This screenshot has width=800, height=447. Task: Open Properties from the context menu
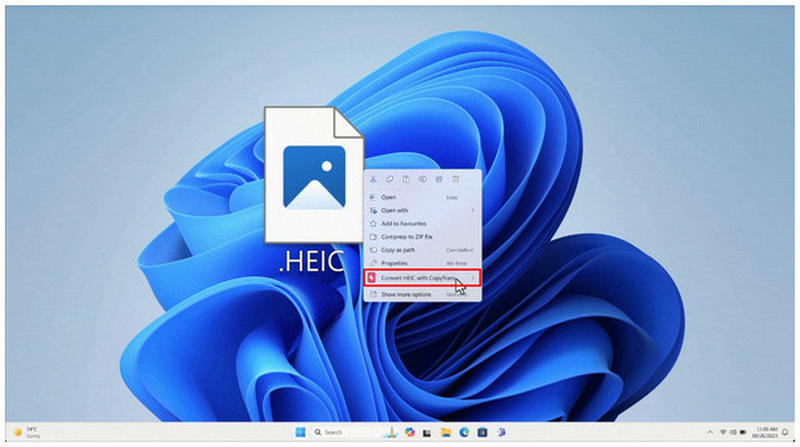[x=422, y=263]
